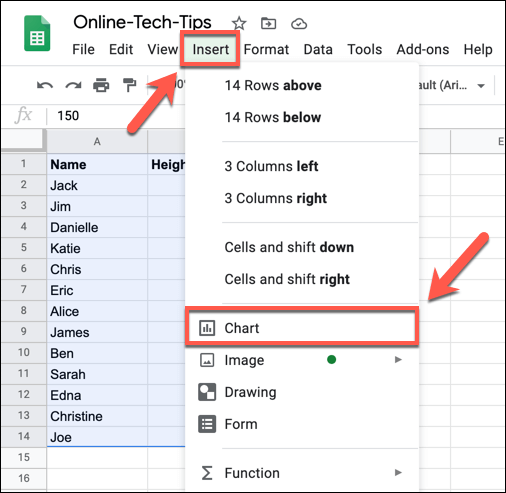Select row 1 header
This screenshot has width=506, height=493.
[x=23, y=164]
